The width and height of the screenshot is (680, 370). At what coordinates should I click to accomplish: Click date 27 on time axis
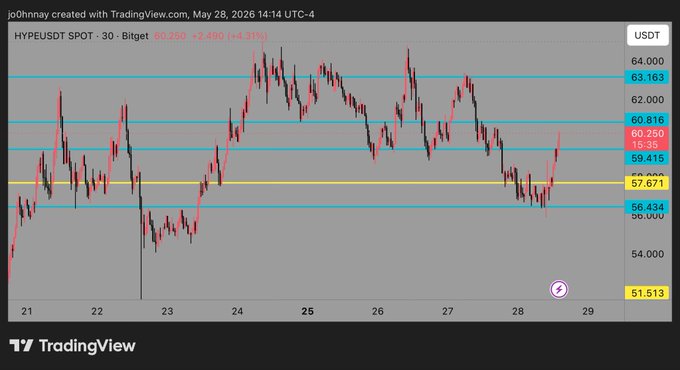[x=448, y=311]
